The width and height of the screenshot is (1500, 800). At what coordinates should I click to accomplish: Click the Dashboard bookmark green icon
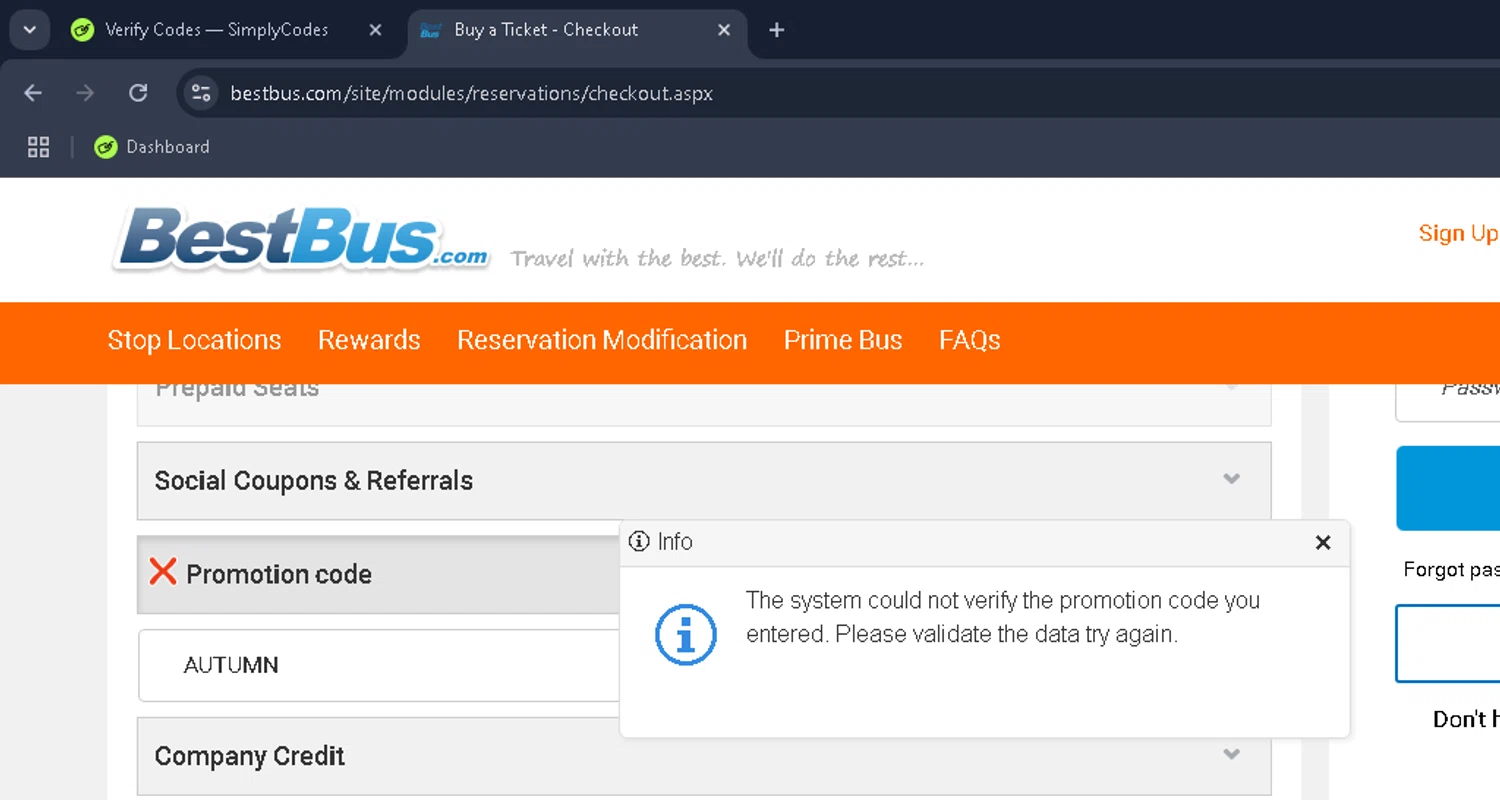point(105,147)
